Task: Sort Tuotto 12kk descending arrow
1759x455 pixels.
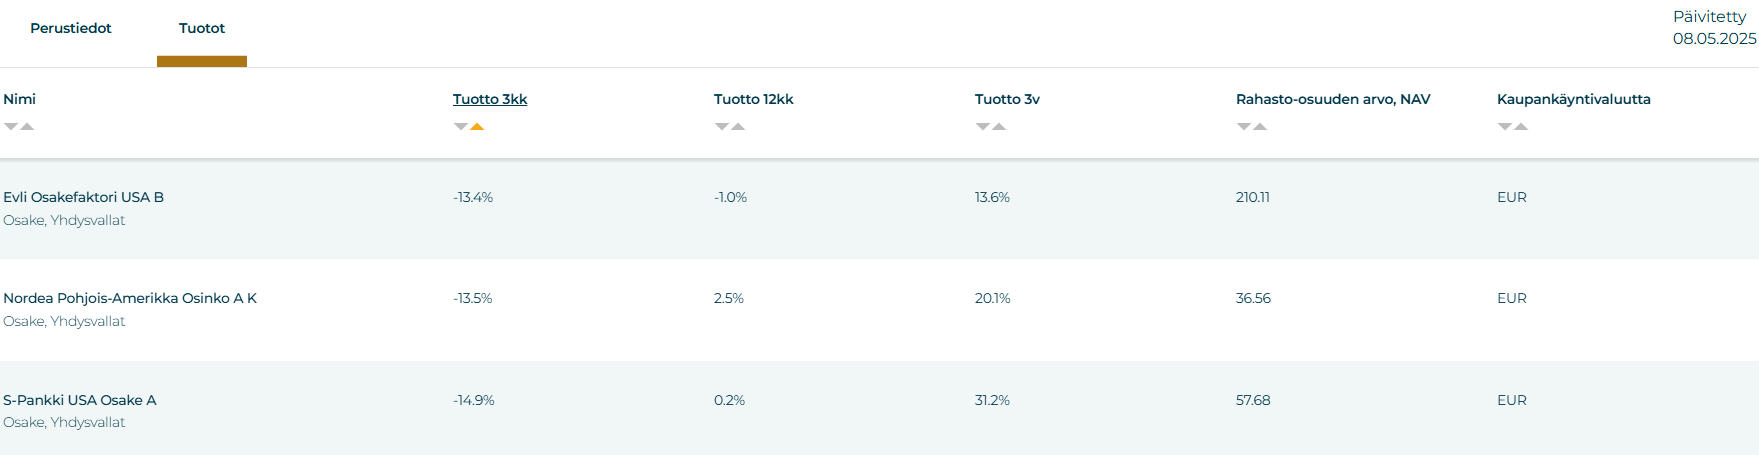Action: (x=722, y=127)
